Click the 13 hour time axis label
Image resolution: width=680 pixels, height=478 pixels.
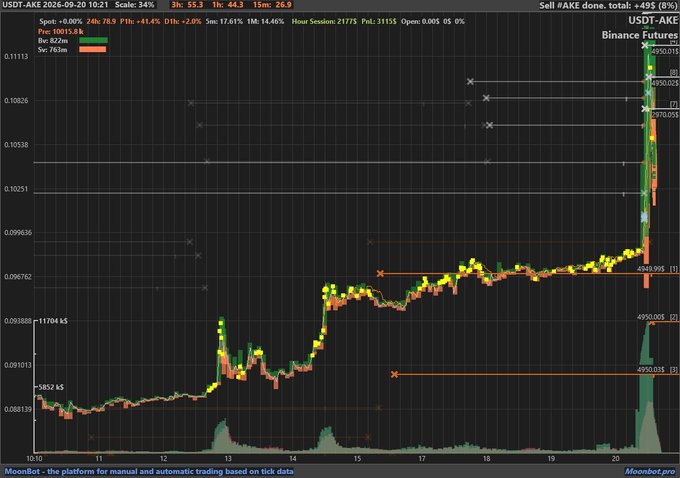pyautogui.click(x=228, y=458)
